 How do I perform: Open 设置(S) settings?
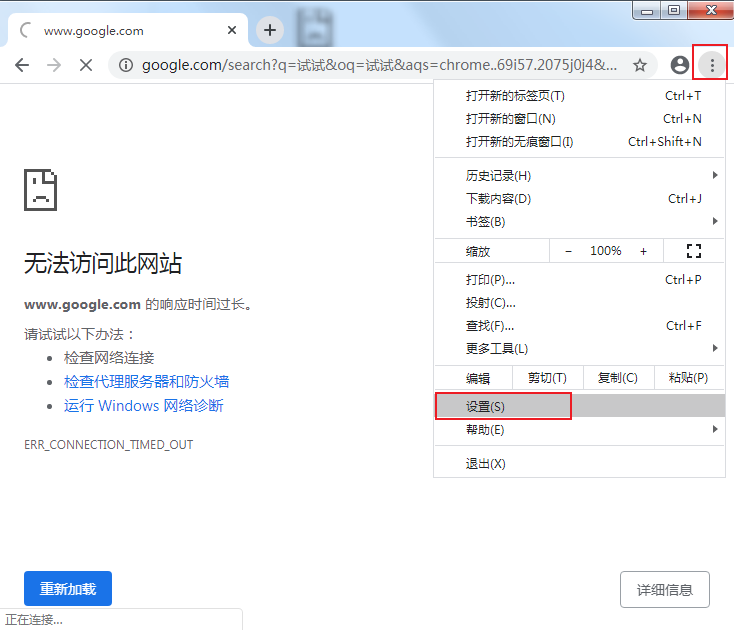coord(580,406)
